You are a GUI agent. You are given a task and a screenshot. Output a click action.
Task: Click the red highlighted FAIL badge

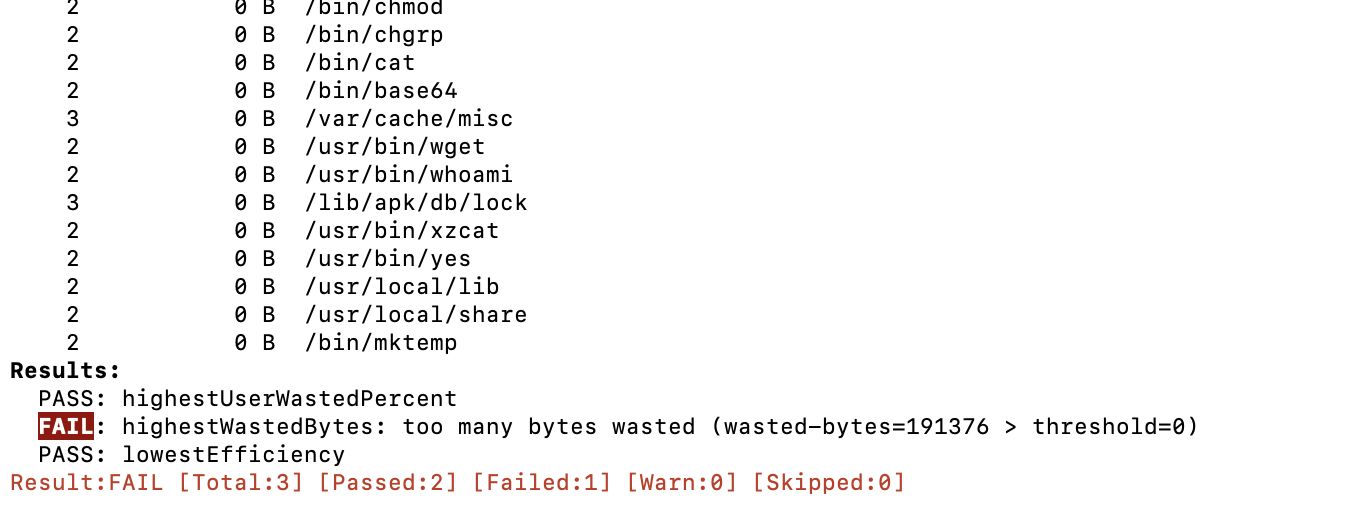[x=66, y=427]
